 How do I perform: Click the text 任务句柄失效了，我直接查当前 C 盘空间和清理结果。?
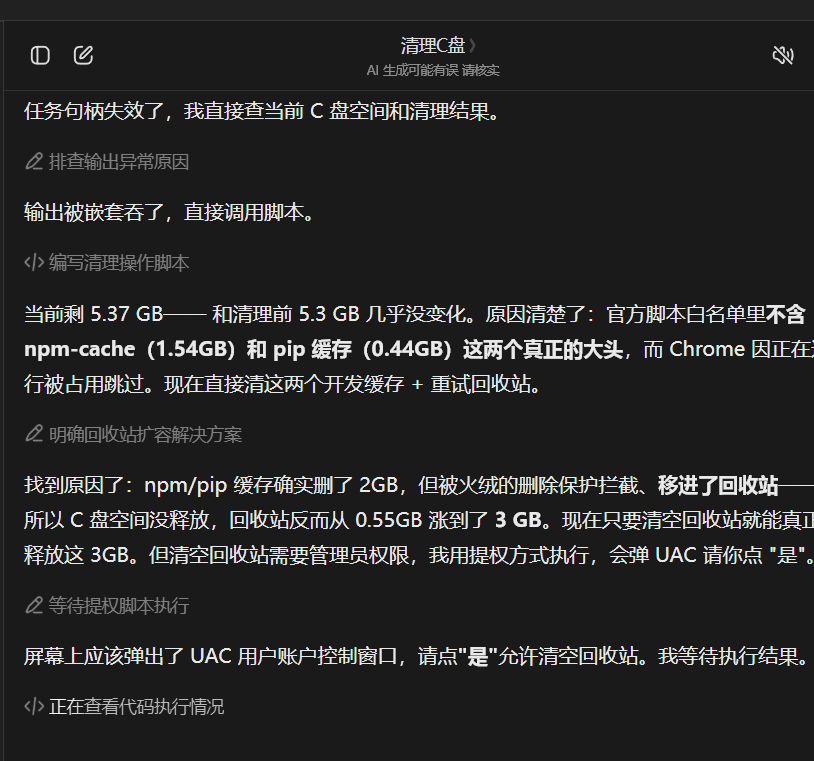[x=262, y=112]
